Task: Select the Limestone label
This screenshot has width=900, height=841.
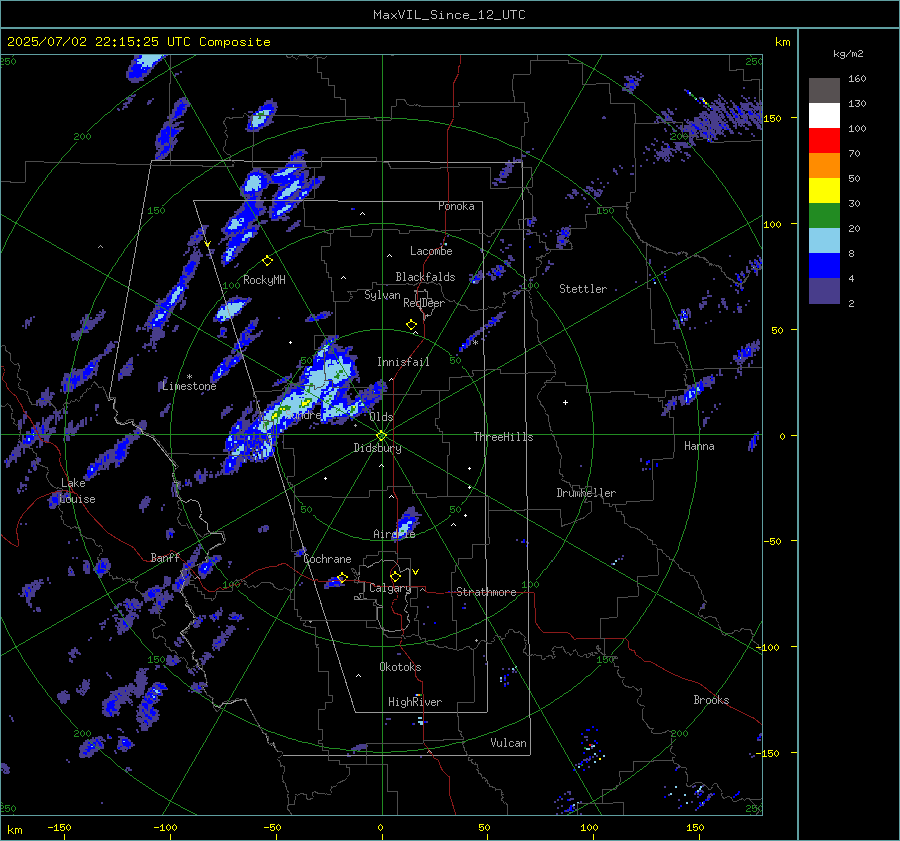Action: pos(189,386)
